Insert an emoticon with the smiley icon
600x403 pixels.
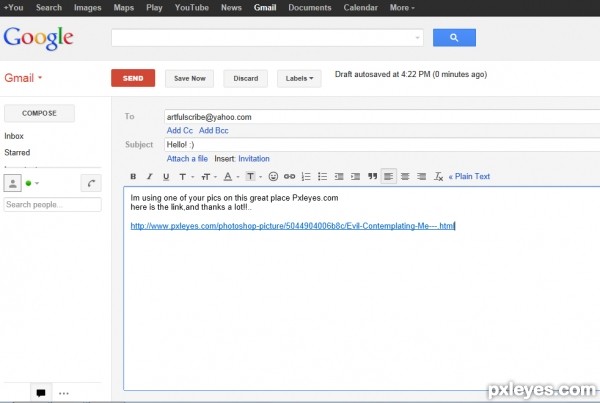tap(273, 176)
